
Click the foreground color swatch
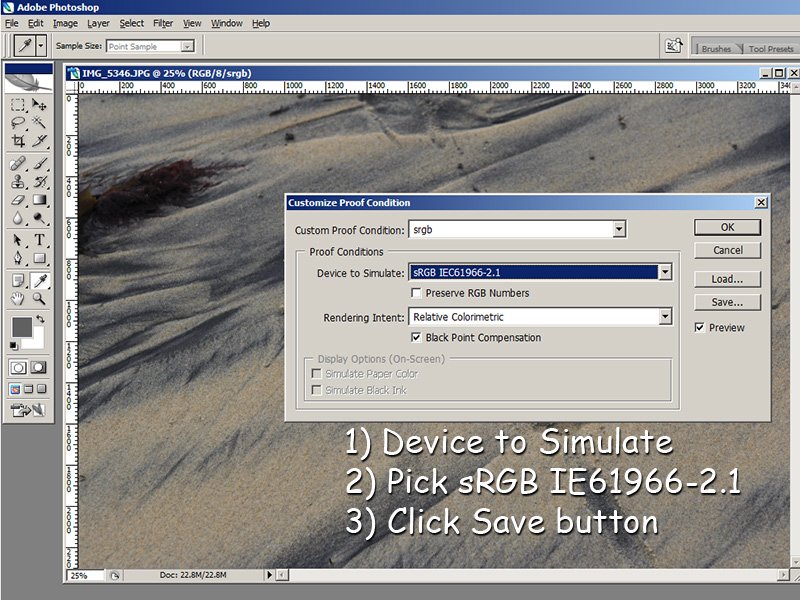pyautogui.click(x=20, y=327)
